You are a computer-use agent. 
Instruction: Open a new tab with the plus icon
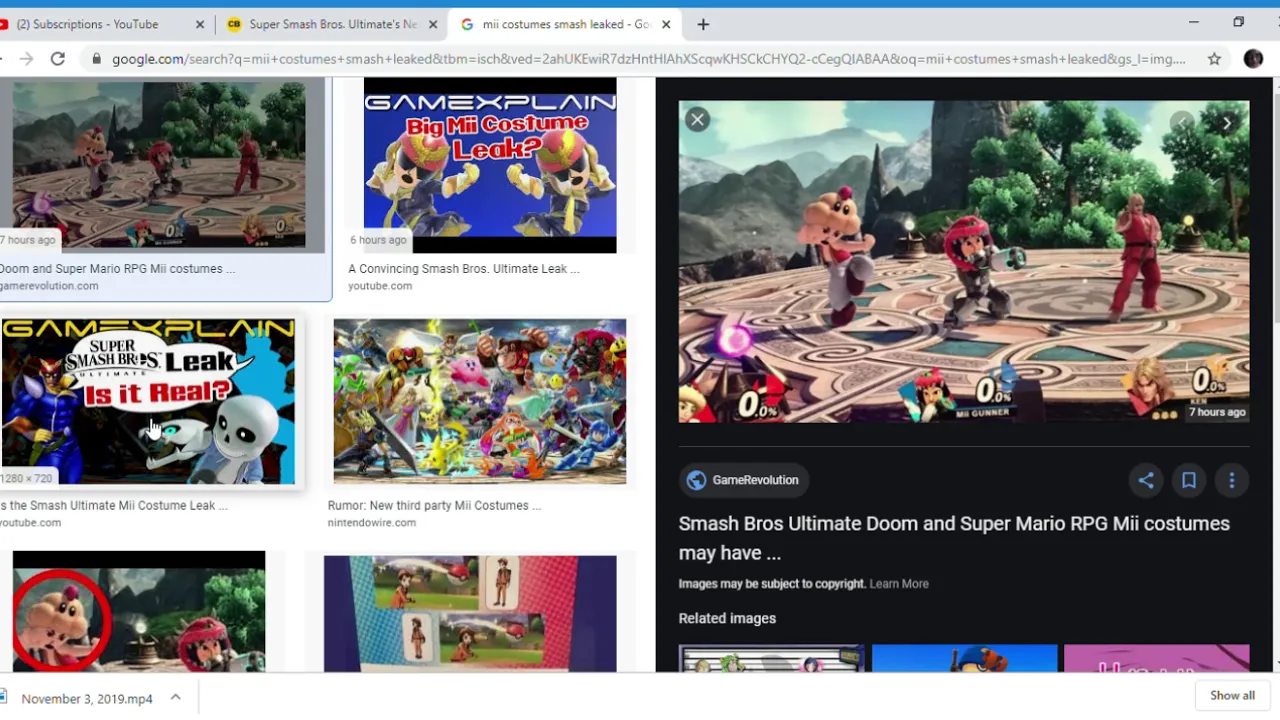coord(703,24)
